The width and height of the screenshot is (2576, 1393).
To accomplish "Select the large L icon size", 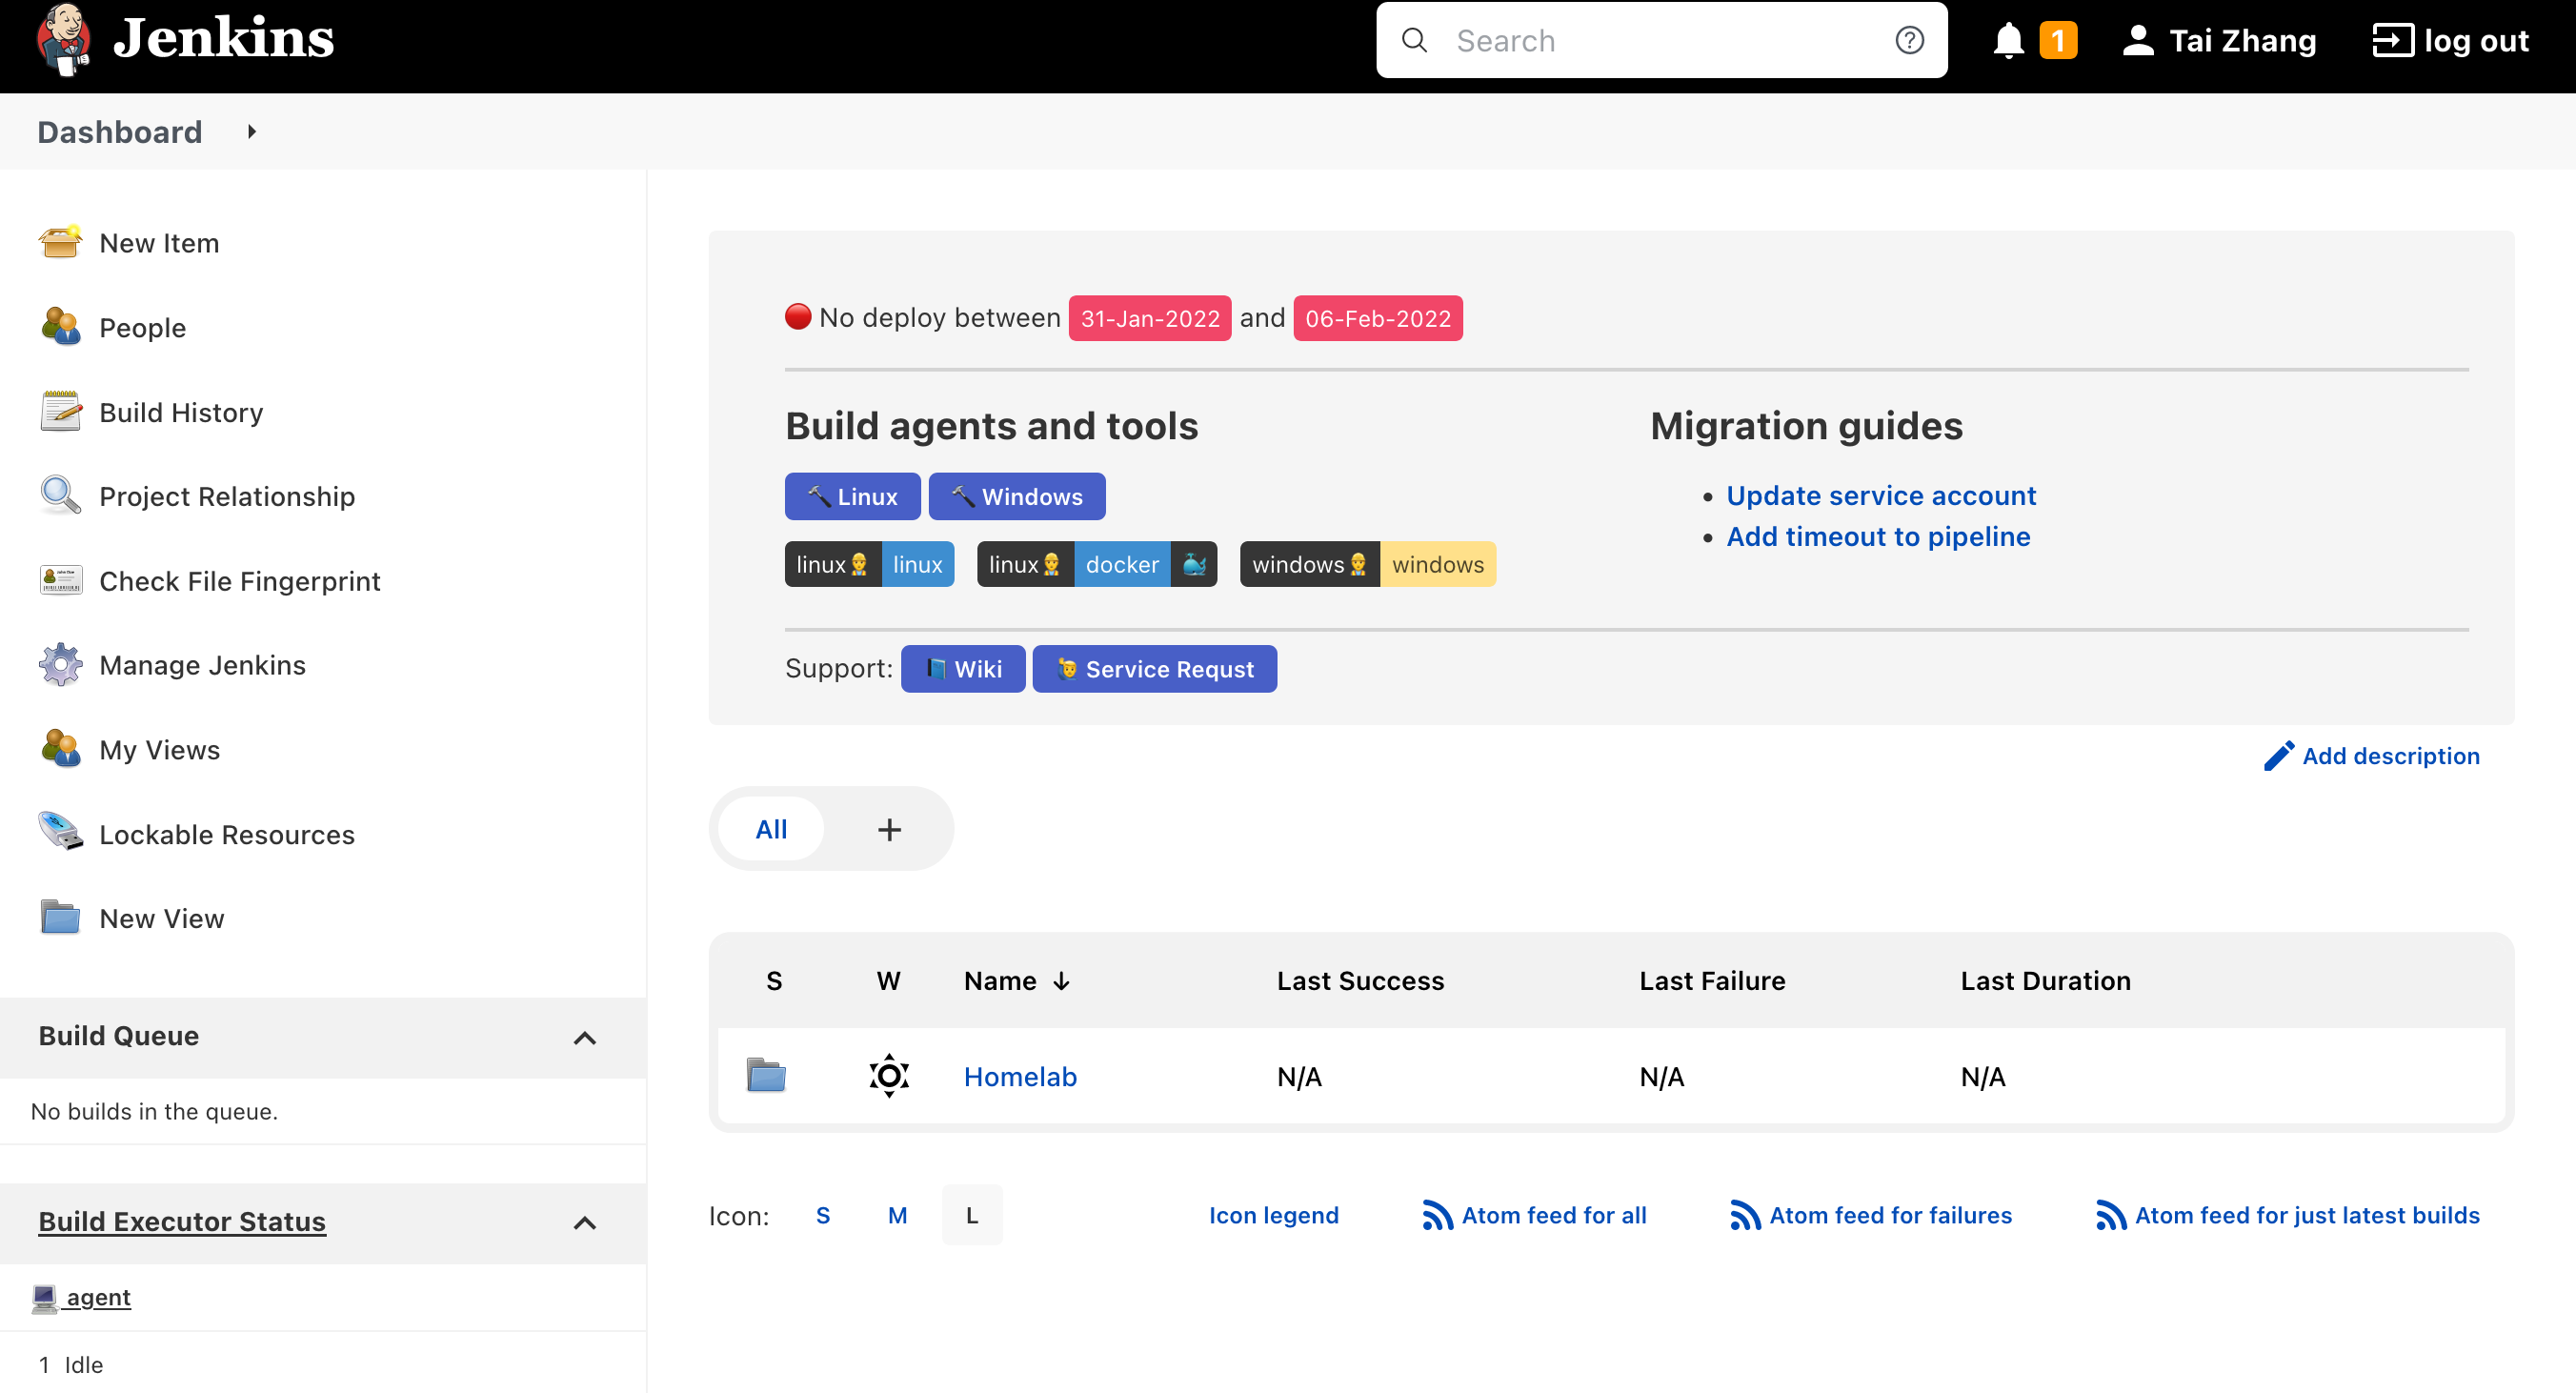I will click(971, 1215).
